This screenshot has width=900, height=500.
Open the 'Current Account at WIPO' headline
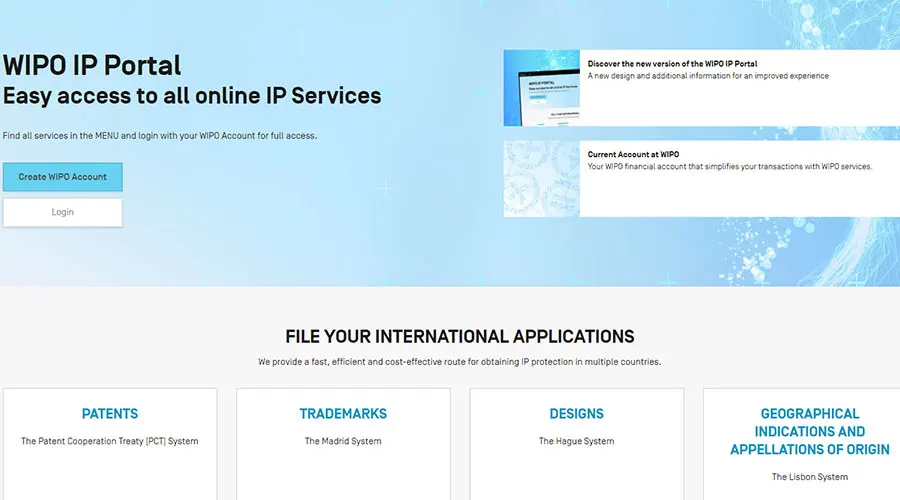pos(633,154)
